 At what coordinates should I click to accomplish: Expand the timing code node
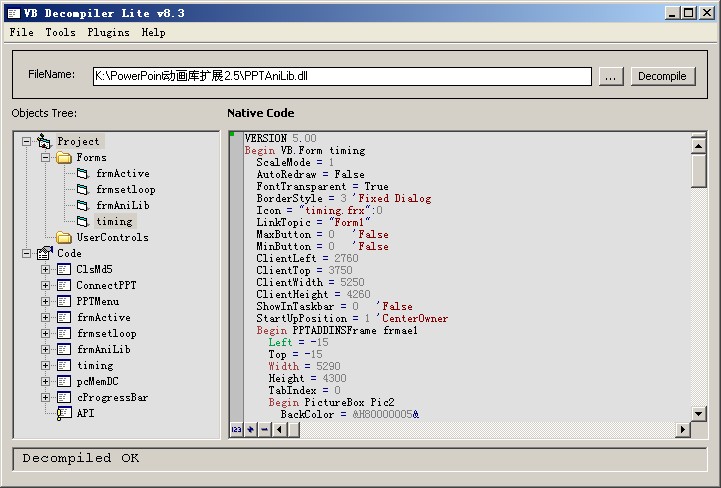45,365
